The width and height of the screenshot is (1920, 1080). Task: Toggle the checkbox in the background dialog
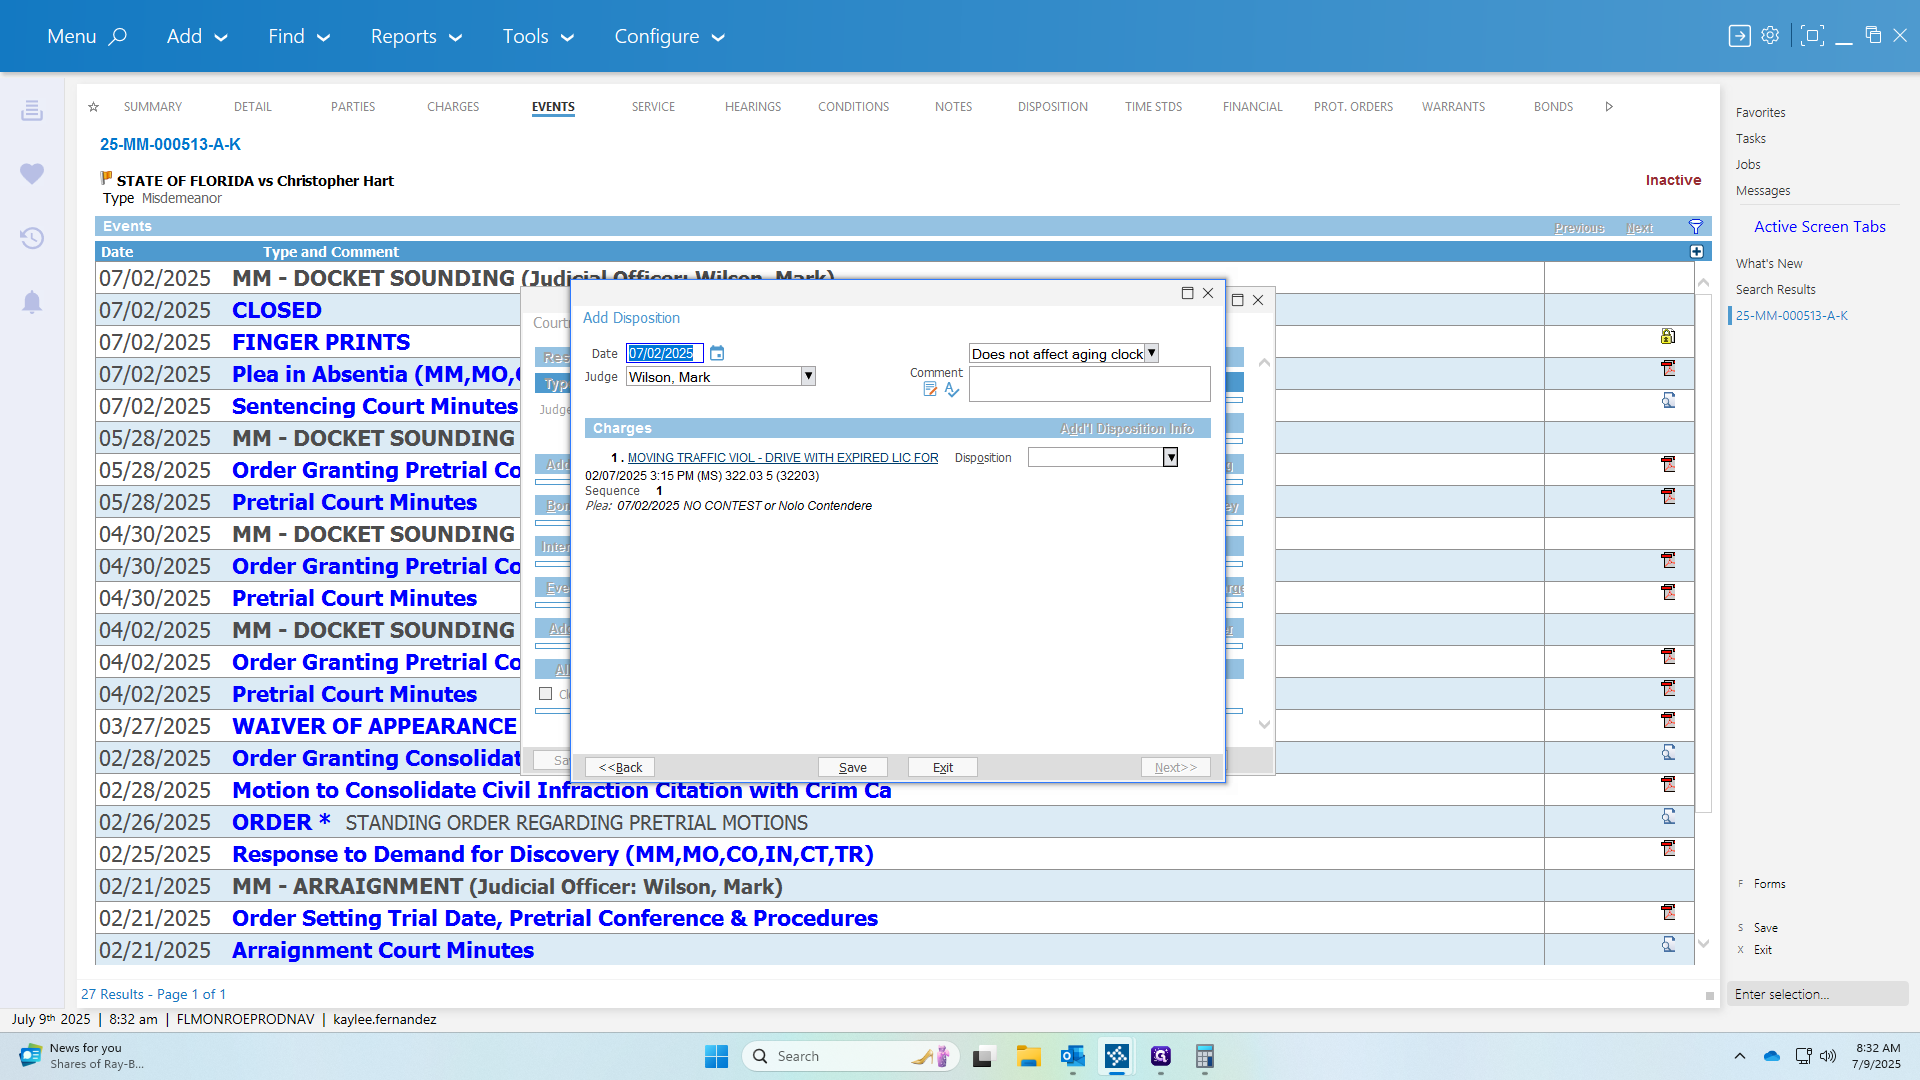point(546,694)
